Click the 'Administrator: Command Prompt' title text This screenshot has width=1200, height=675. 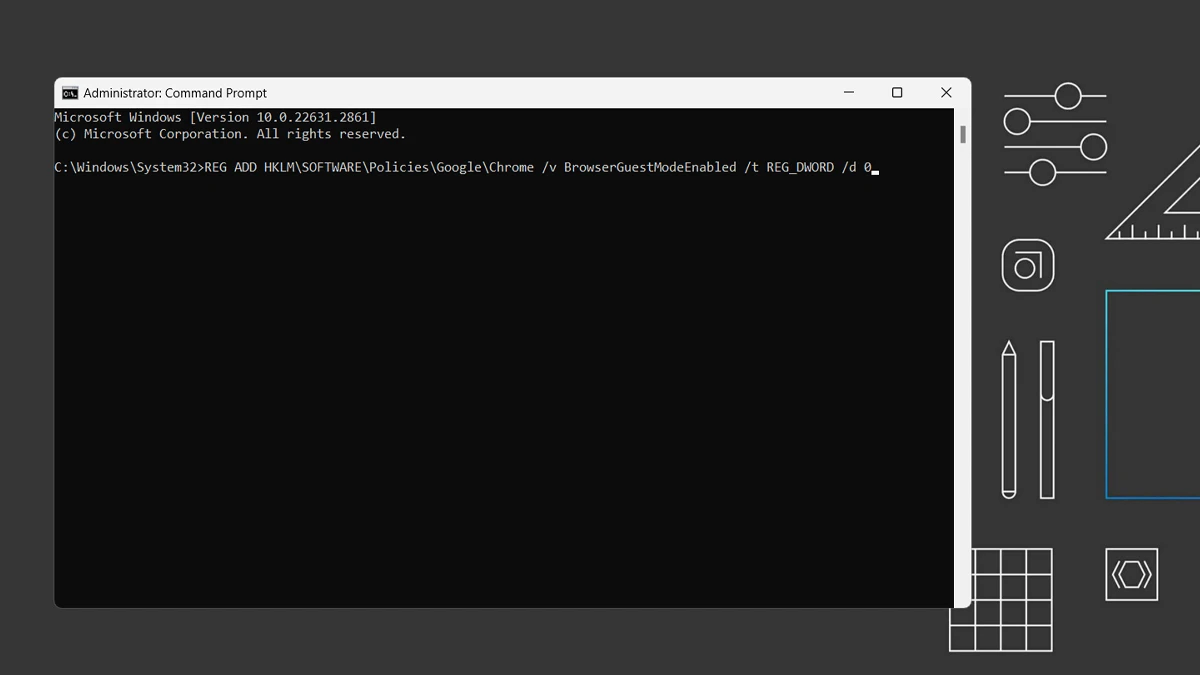point(175,93)
